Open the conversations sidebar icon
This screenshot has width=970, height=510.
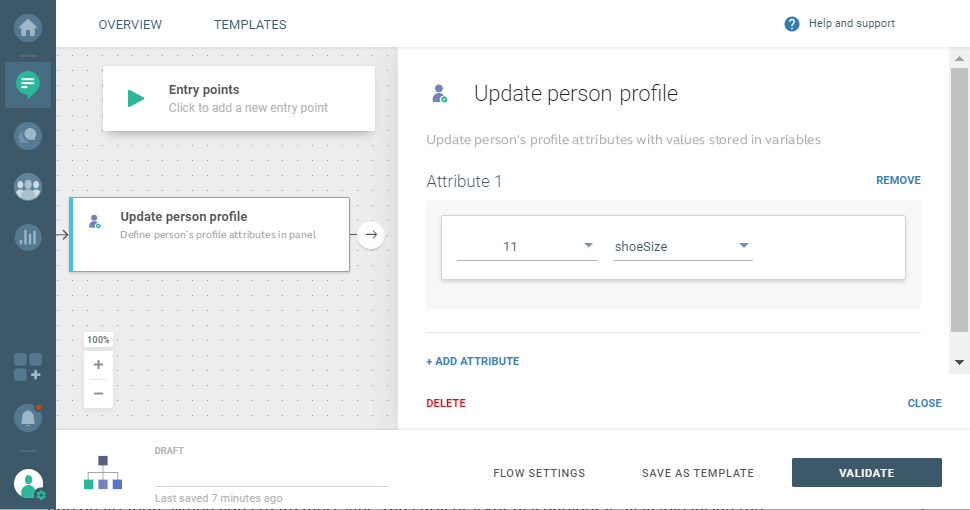click(28, 135)
